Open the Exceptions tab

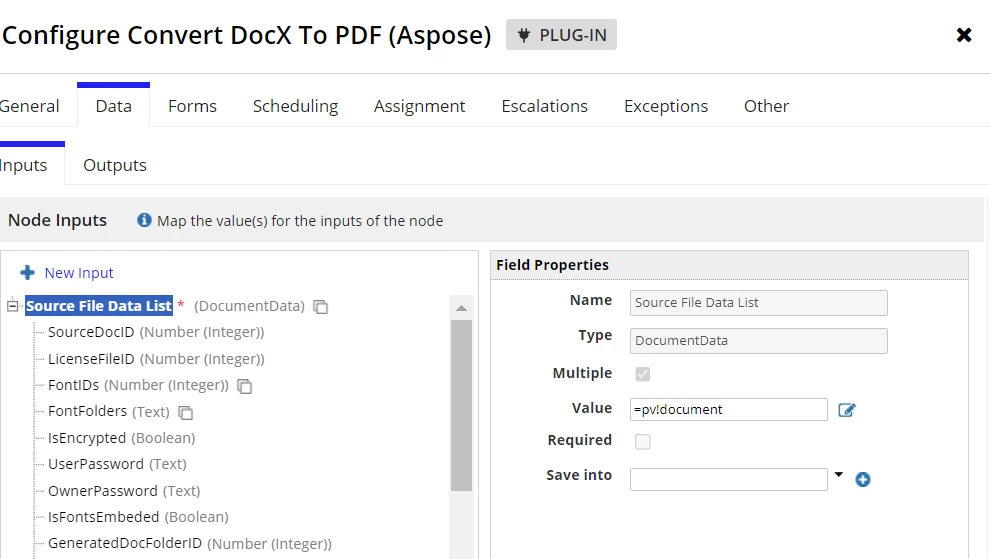(x=666, y=106)
